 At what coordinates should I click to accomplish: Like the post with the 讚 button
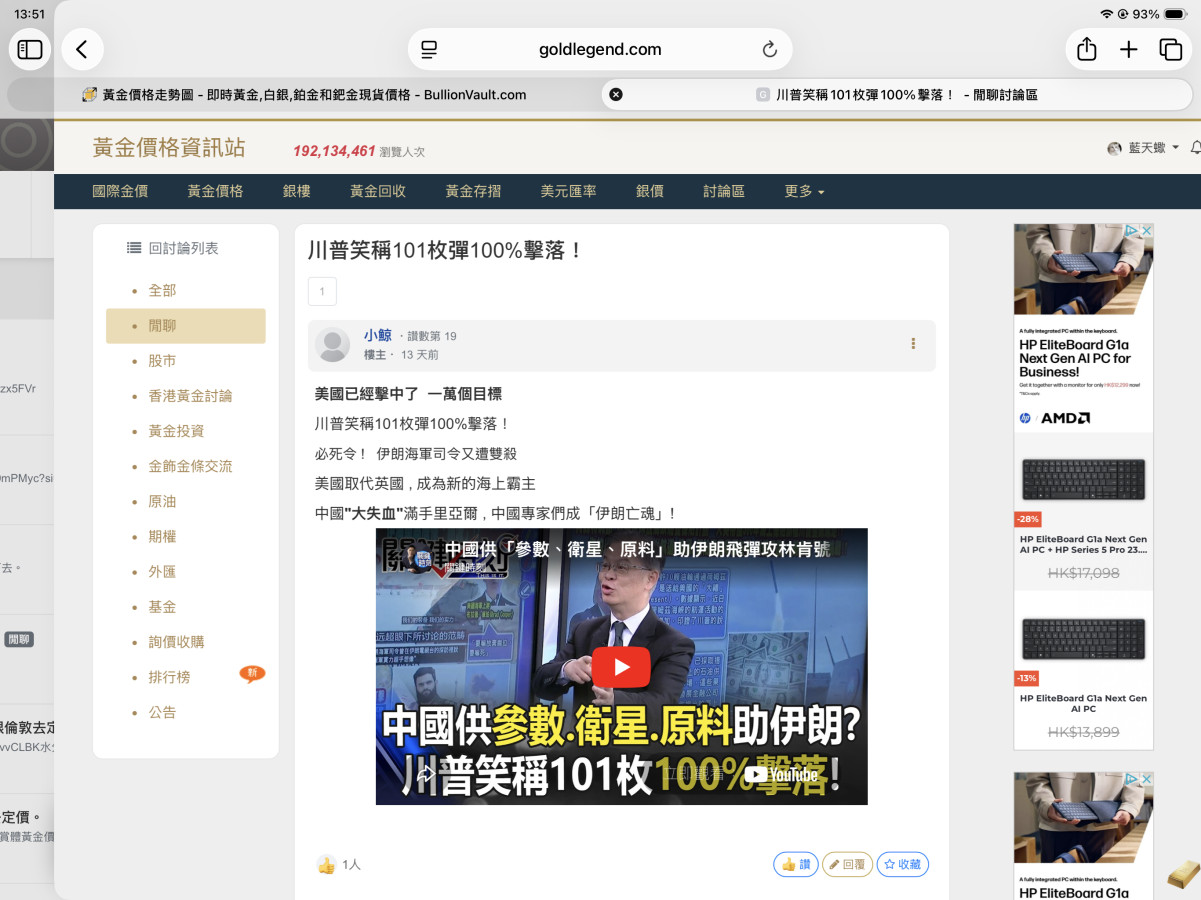(795, 864)
